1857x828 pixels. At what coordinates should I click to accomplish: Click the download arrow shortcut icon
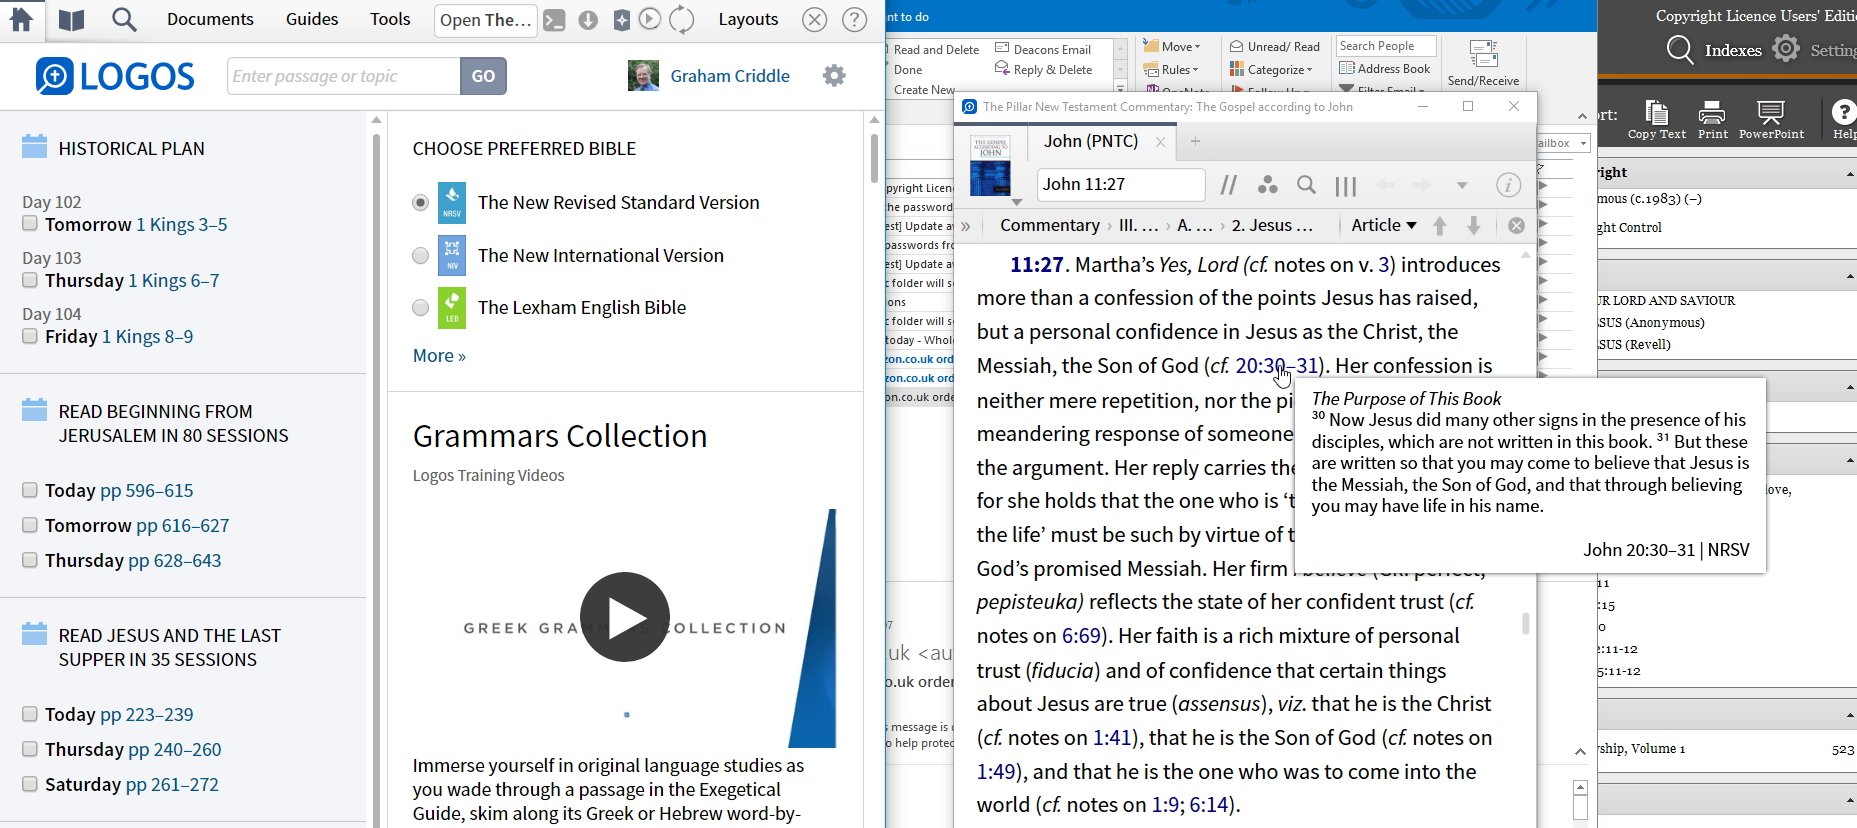coord(588,20)
